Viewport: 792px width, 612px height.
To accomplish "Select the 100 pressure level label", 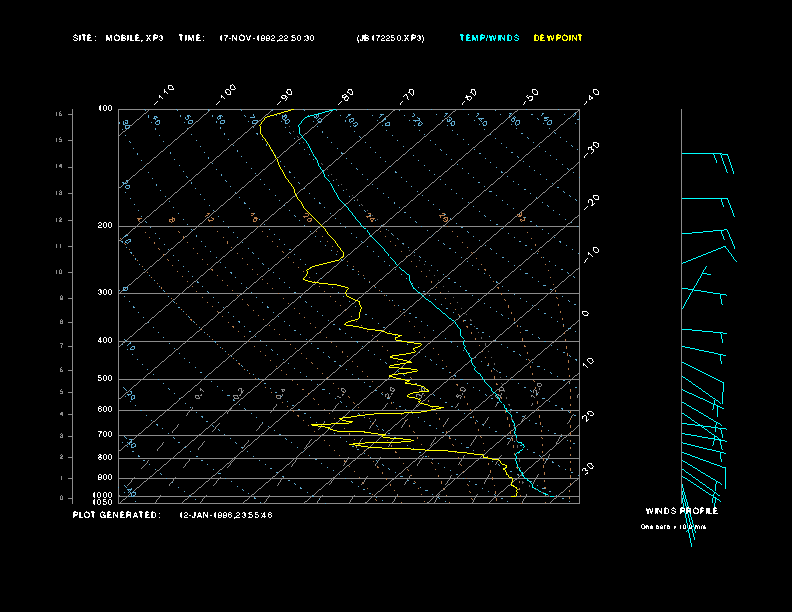I will tap(105, 108).
